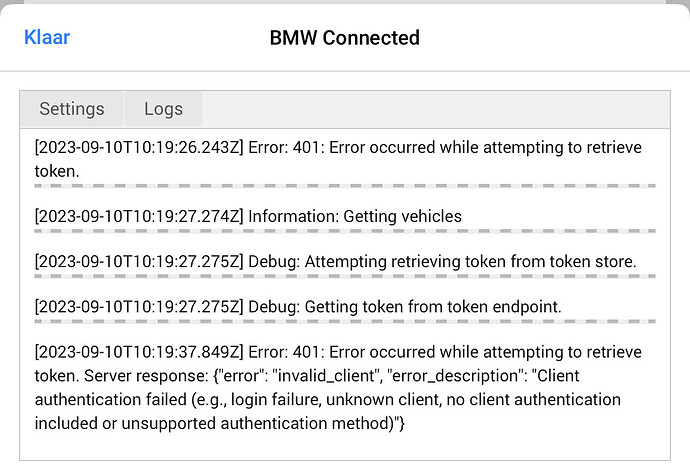
Task: Switch to the Settings tab
Action: point(71,109)
